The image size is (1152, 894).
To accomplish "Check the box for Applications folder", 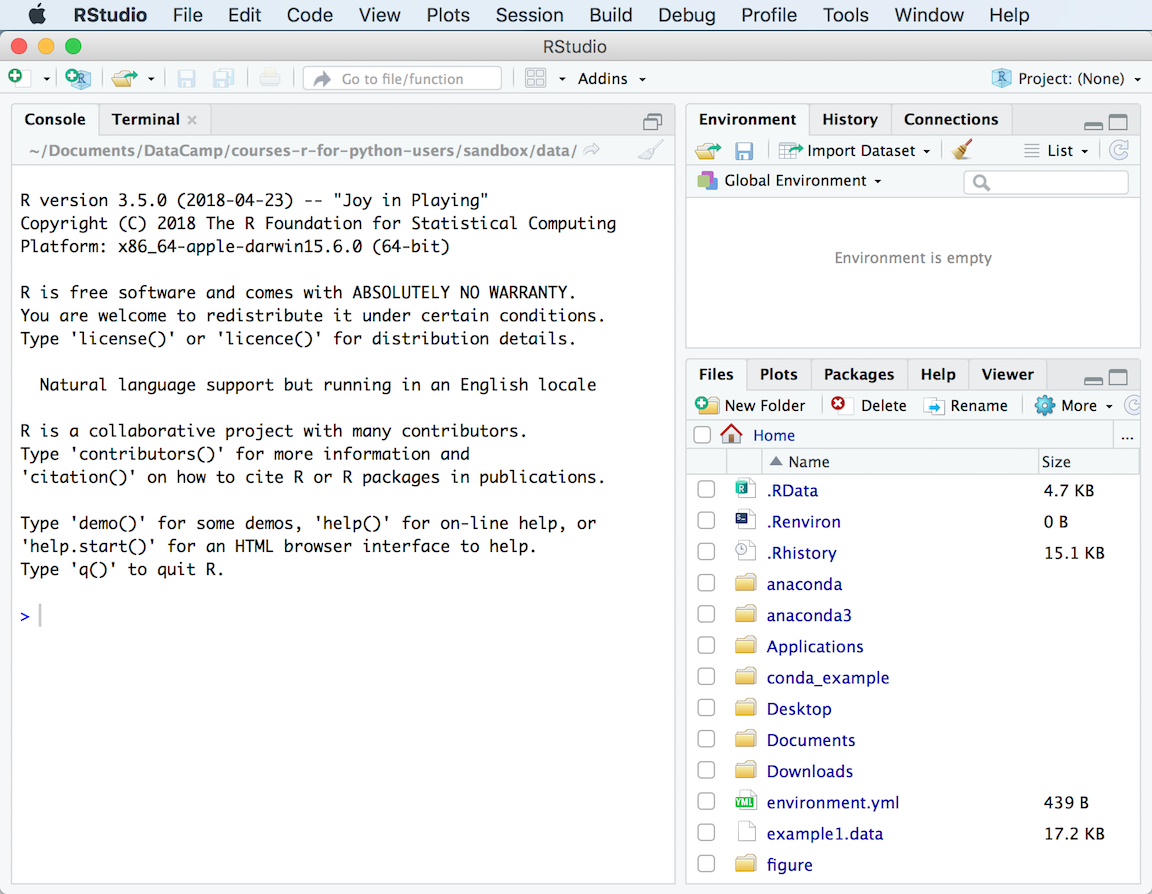I will pyautogui.click(x=706, y=646).
